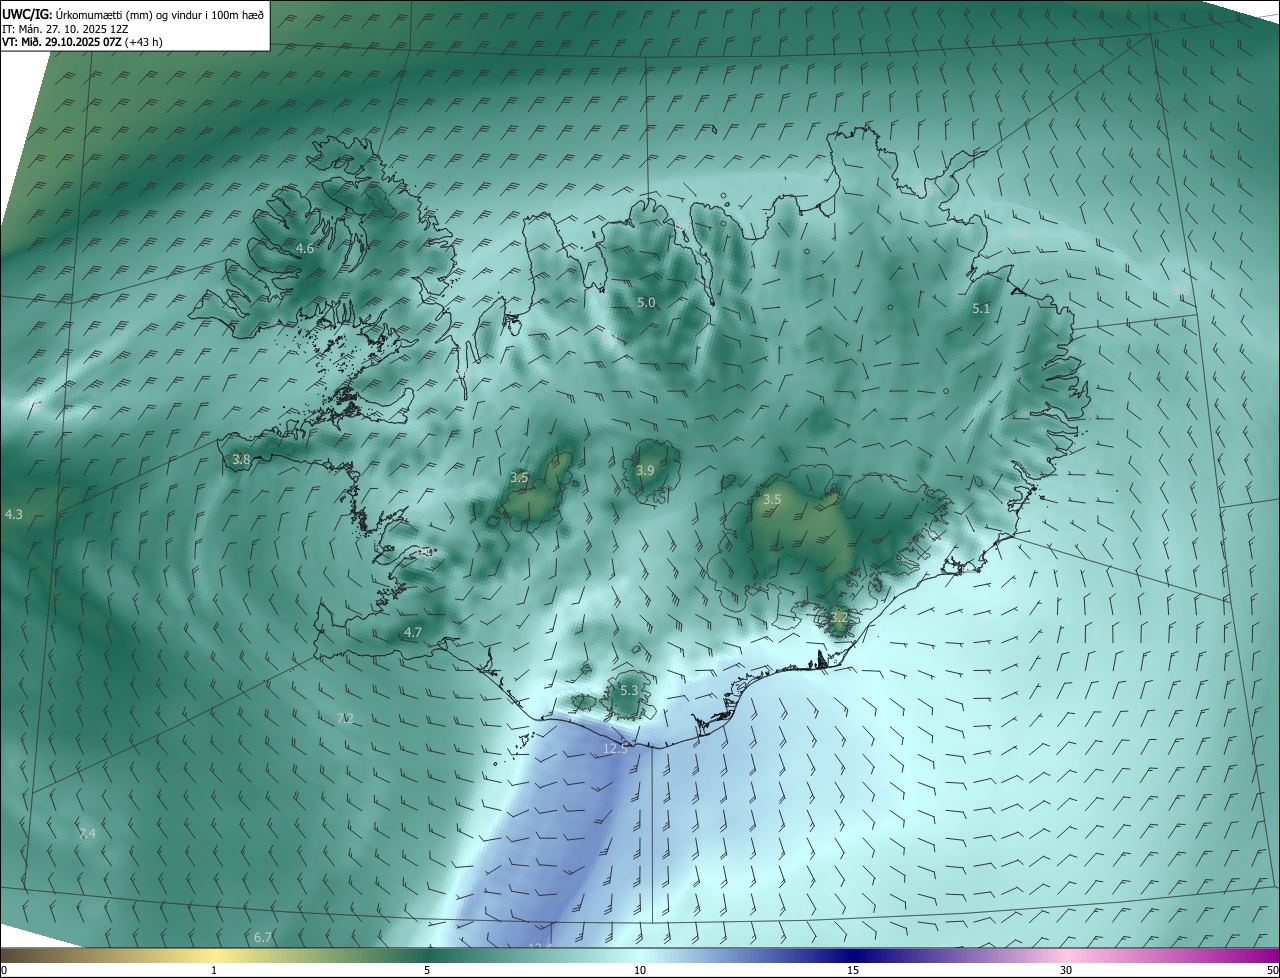Click the 3.2 value on Öræfajökull
The width and height of the screenshot is (1280, 978).
pyautogui.click(x=838, y=618)
